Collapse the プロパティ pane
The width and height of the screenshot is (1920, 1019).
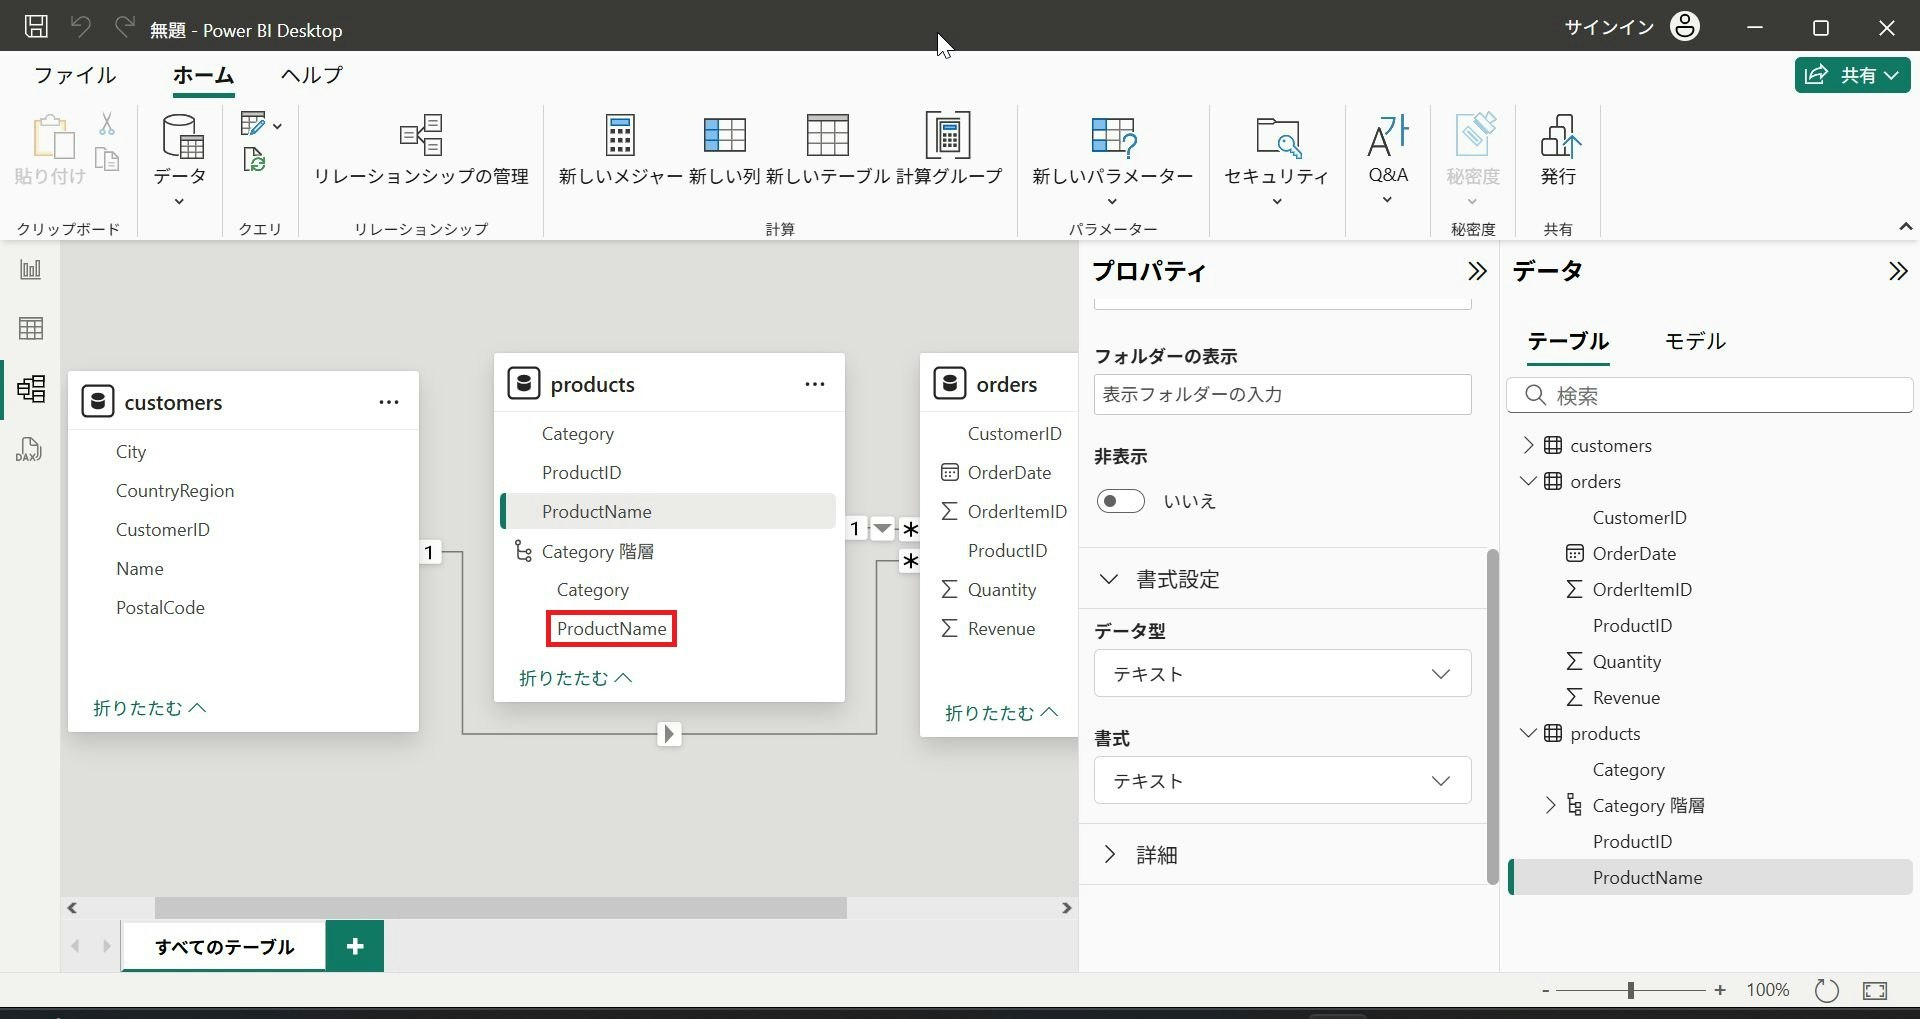[1477, 271]
